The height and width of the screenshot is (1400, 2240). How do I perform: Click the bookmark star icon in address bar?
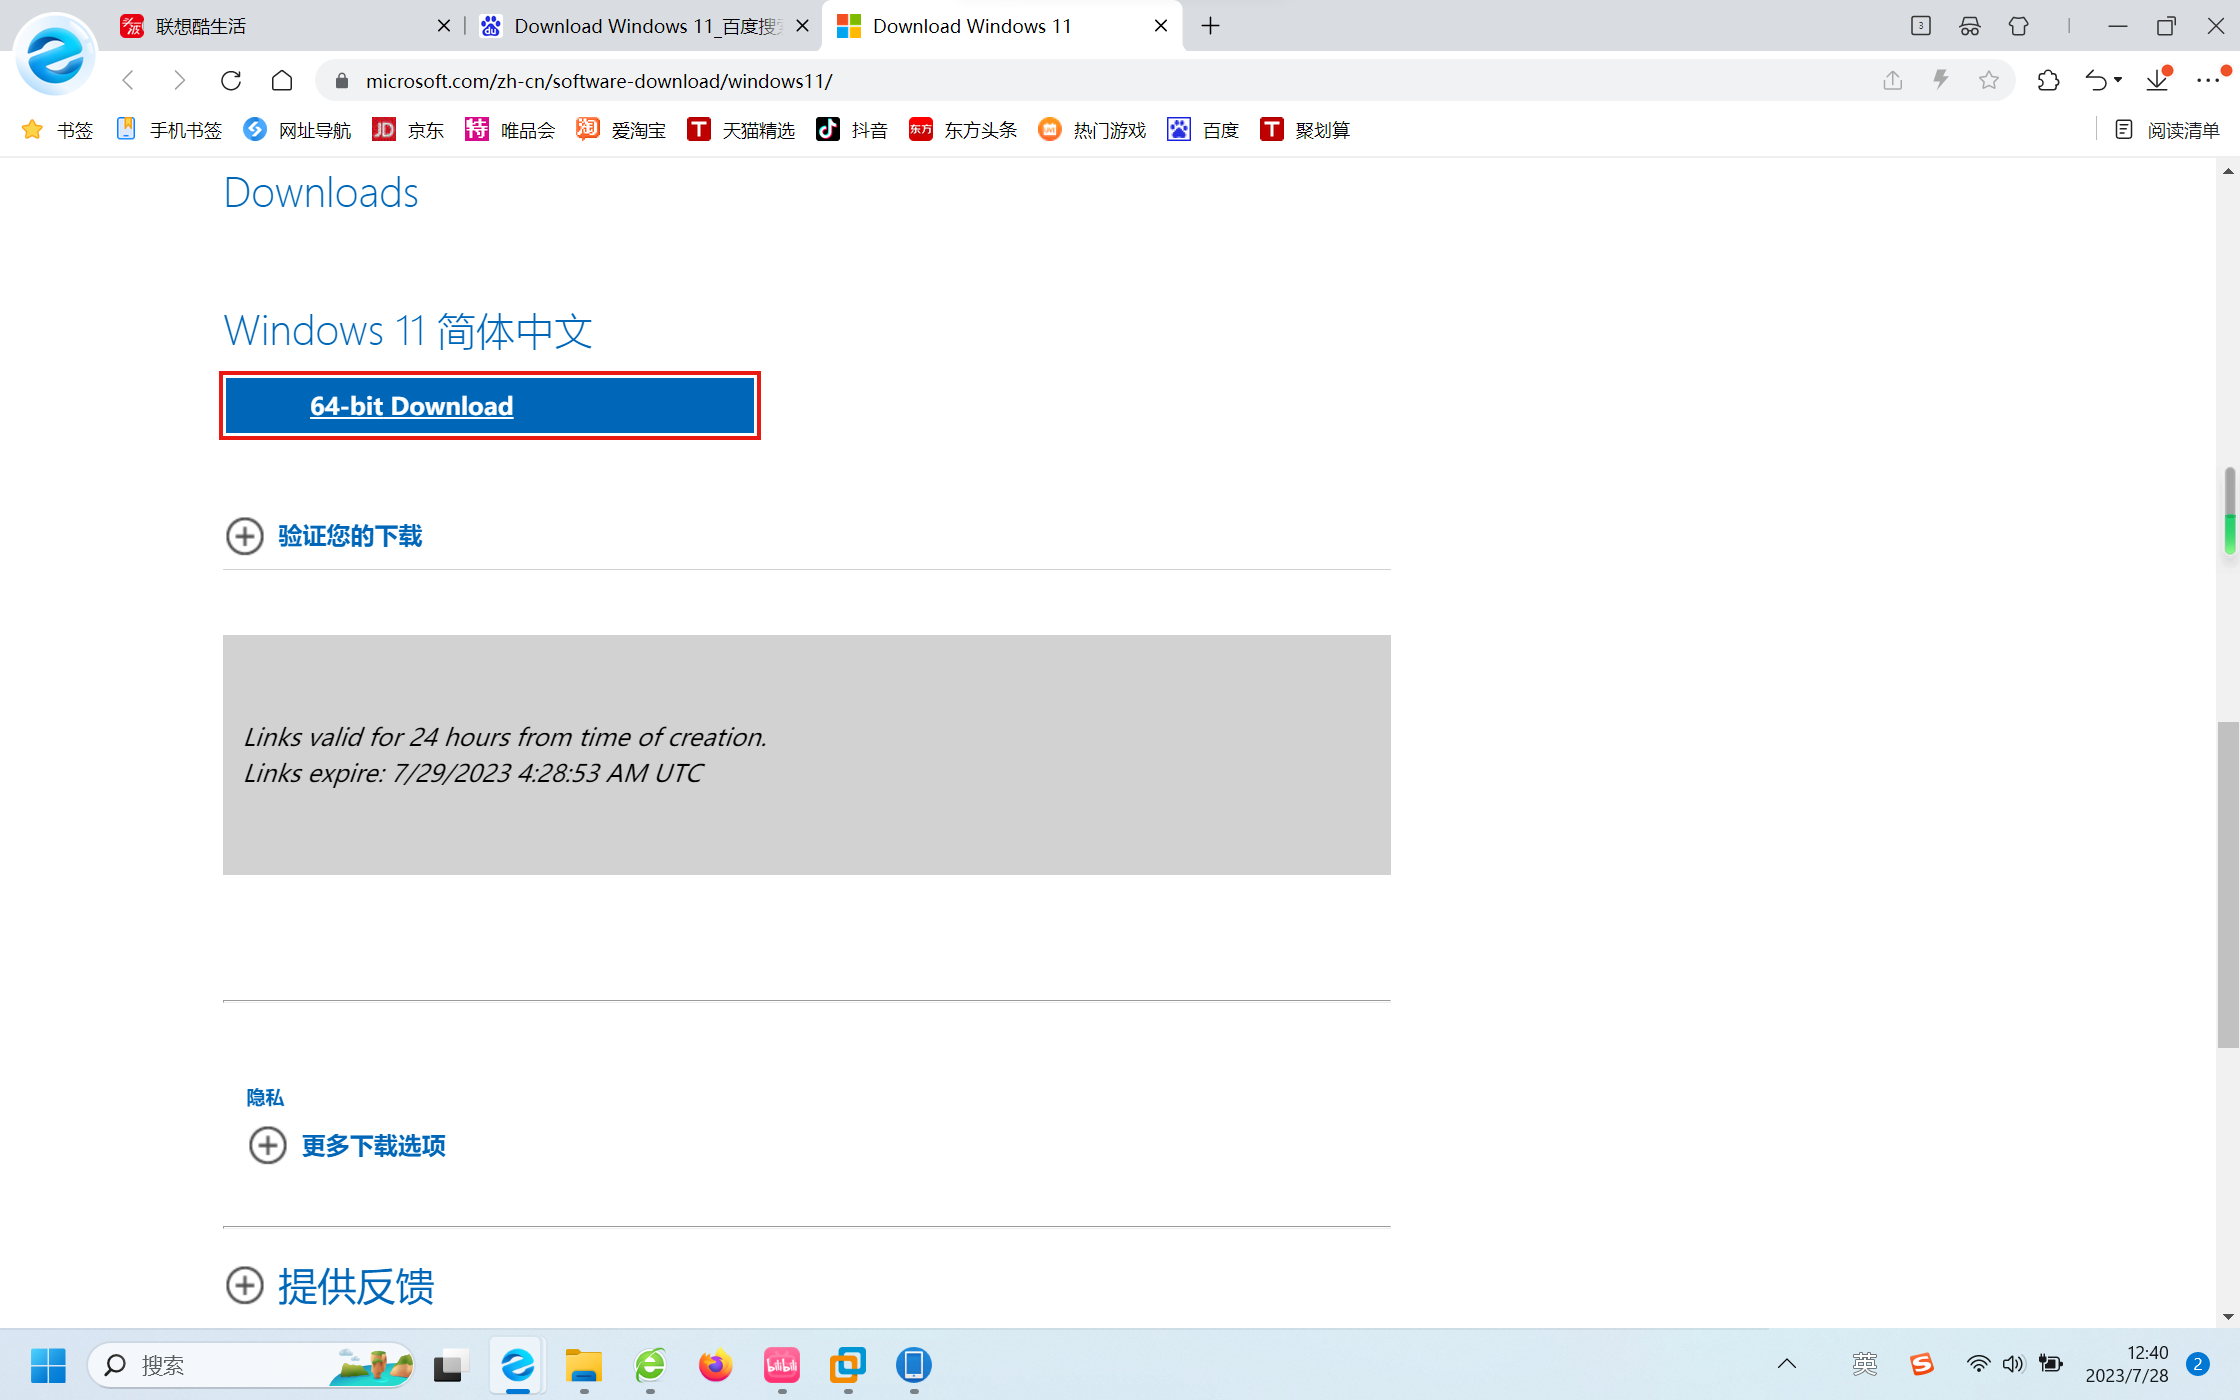[1988, 80]
